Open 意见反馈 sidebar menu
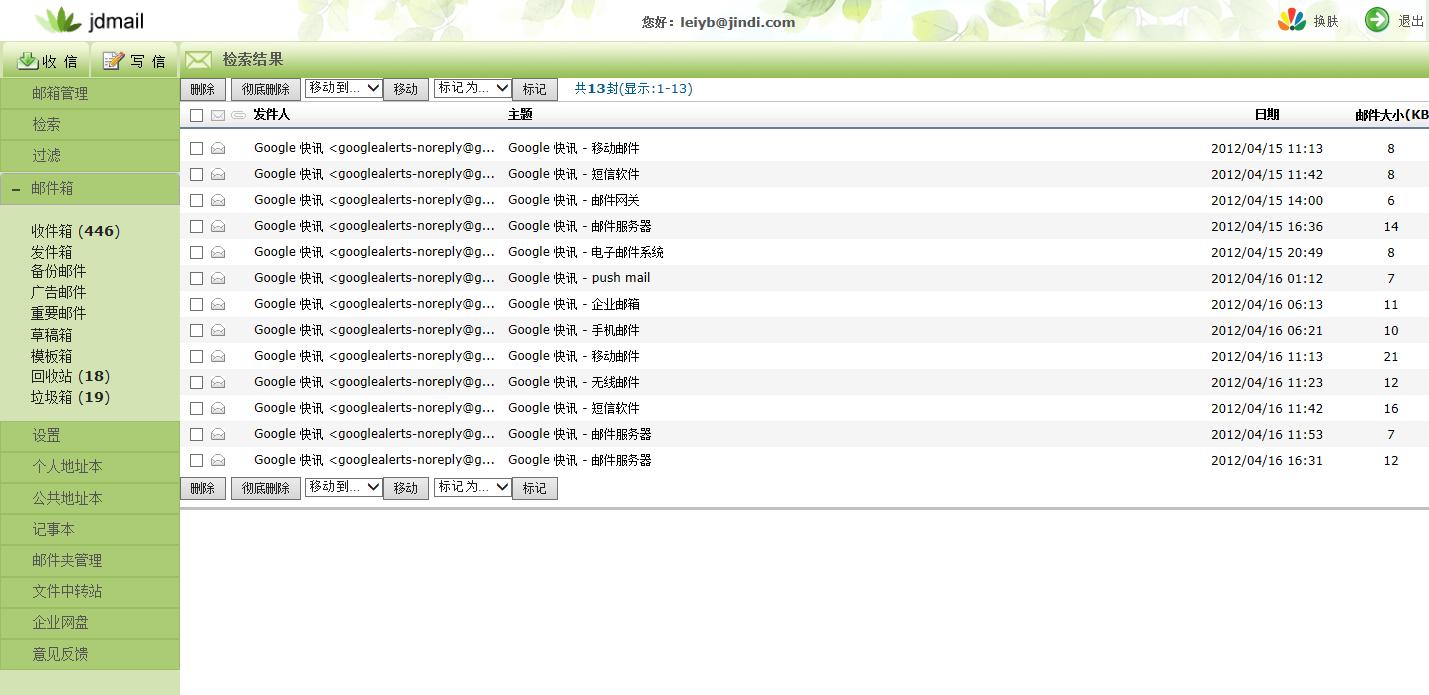The image size is (1429, 695). pos(90,654)
